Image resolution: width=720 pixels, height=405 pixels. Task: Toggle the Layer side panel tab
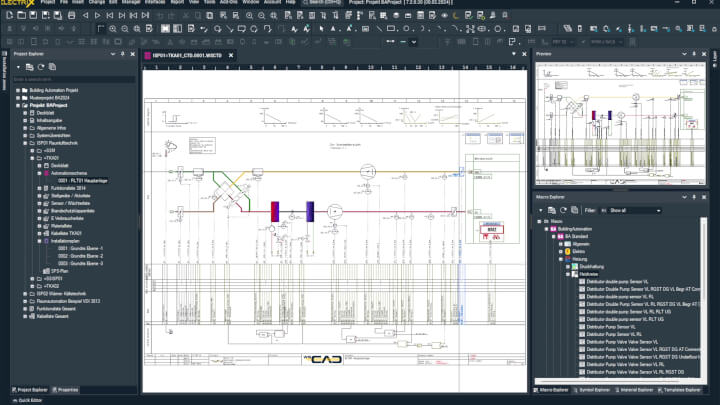coord(714,58)
